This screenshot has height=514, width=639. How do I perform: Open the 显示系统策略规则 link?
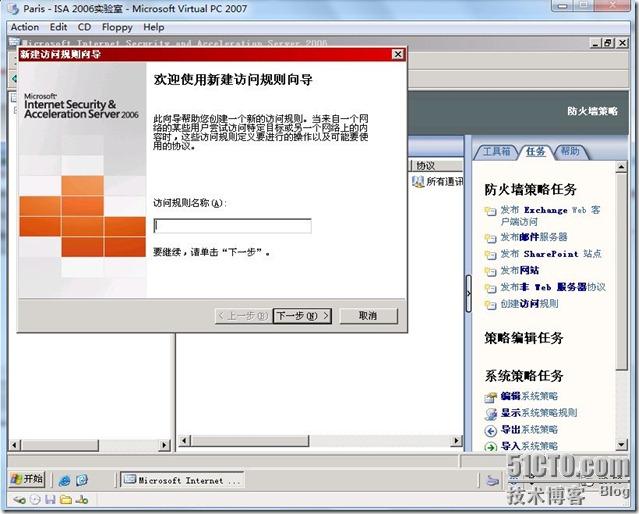[538, 413]
